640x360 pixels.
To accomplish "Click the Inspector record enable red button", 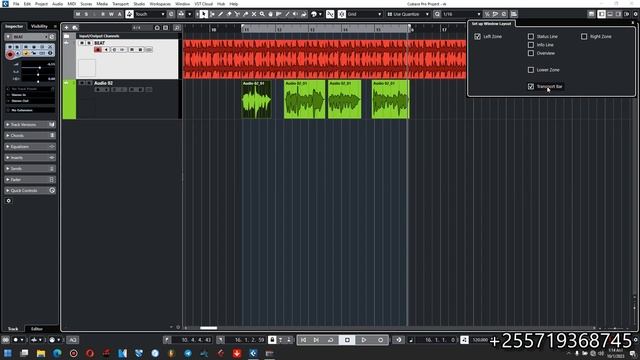I will click(10, 54).
